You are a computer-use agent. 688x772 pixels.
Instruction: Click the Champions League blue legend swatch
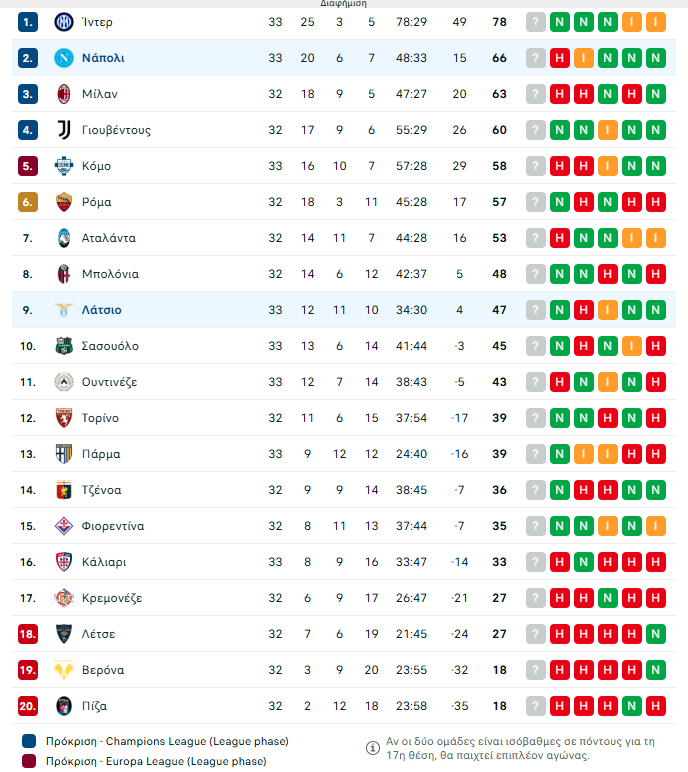click(28, 742)
